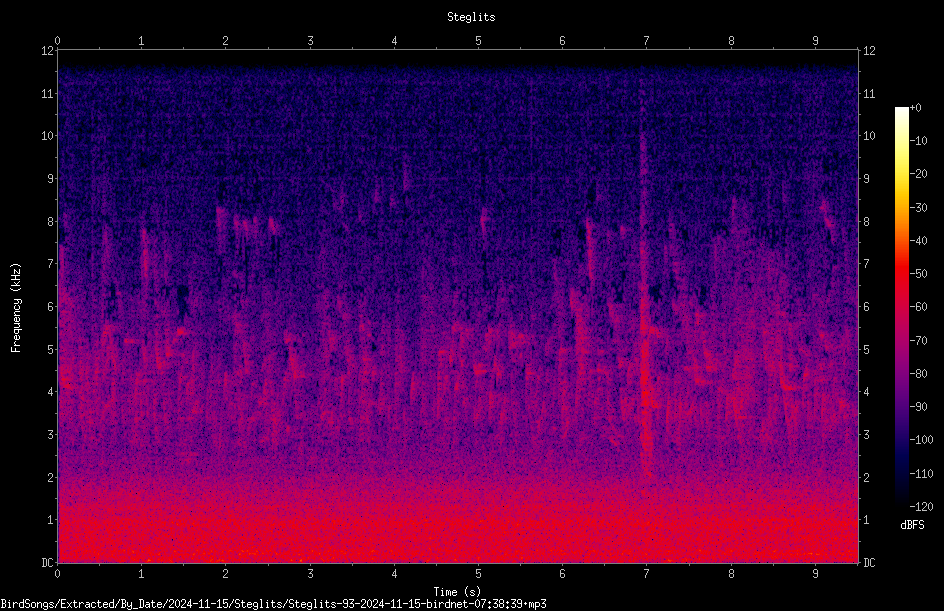
Task: Click the dBFS unit label under color bar
Action: click(912, 525)
